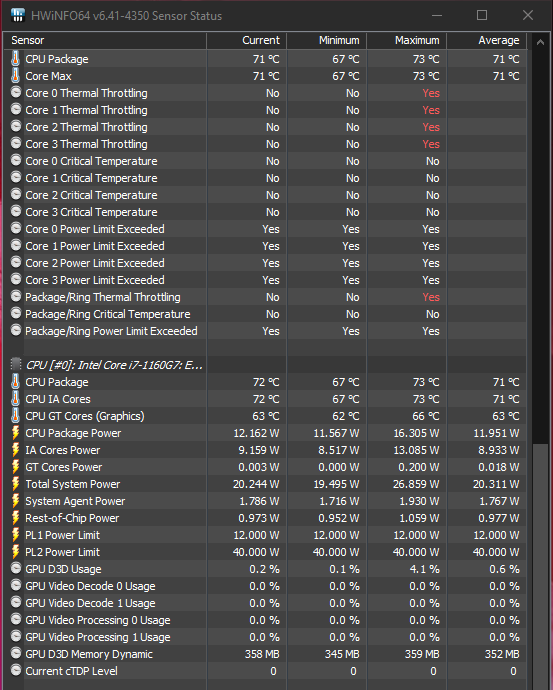
Task: Select the Core 1 Critical Temperature row label
Action: click(x=91, y=178)
